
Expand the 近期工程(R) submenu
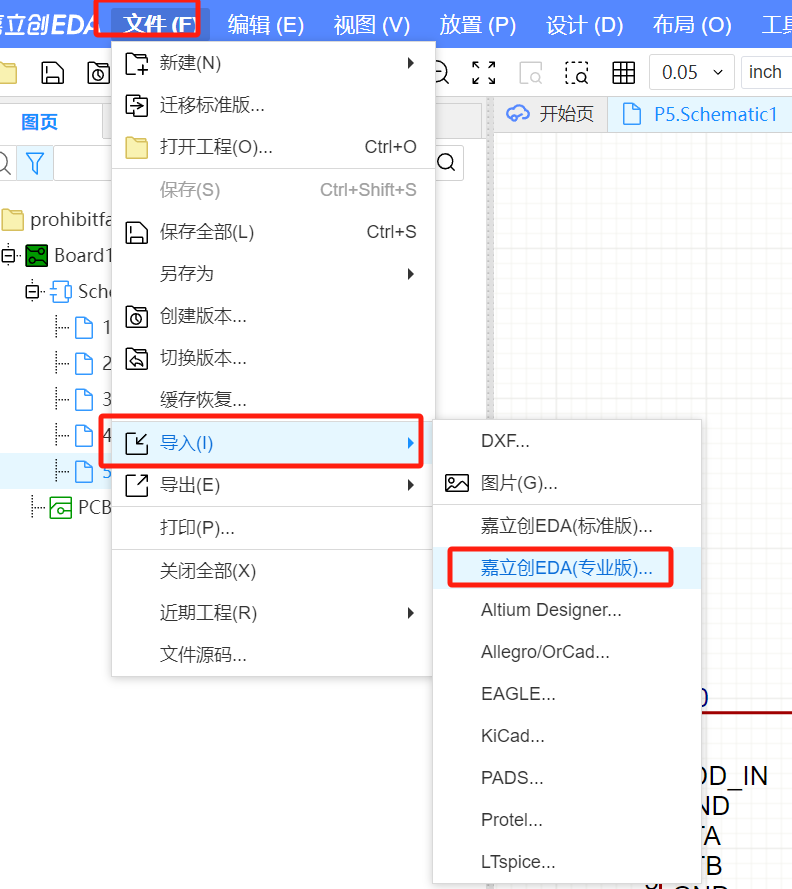click(x=273, y=613)
